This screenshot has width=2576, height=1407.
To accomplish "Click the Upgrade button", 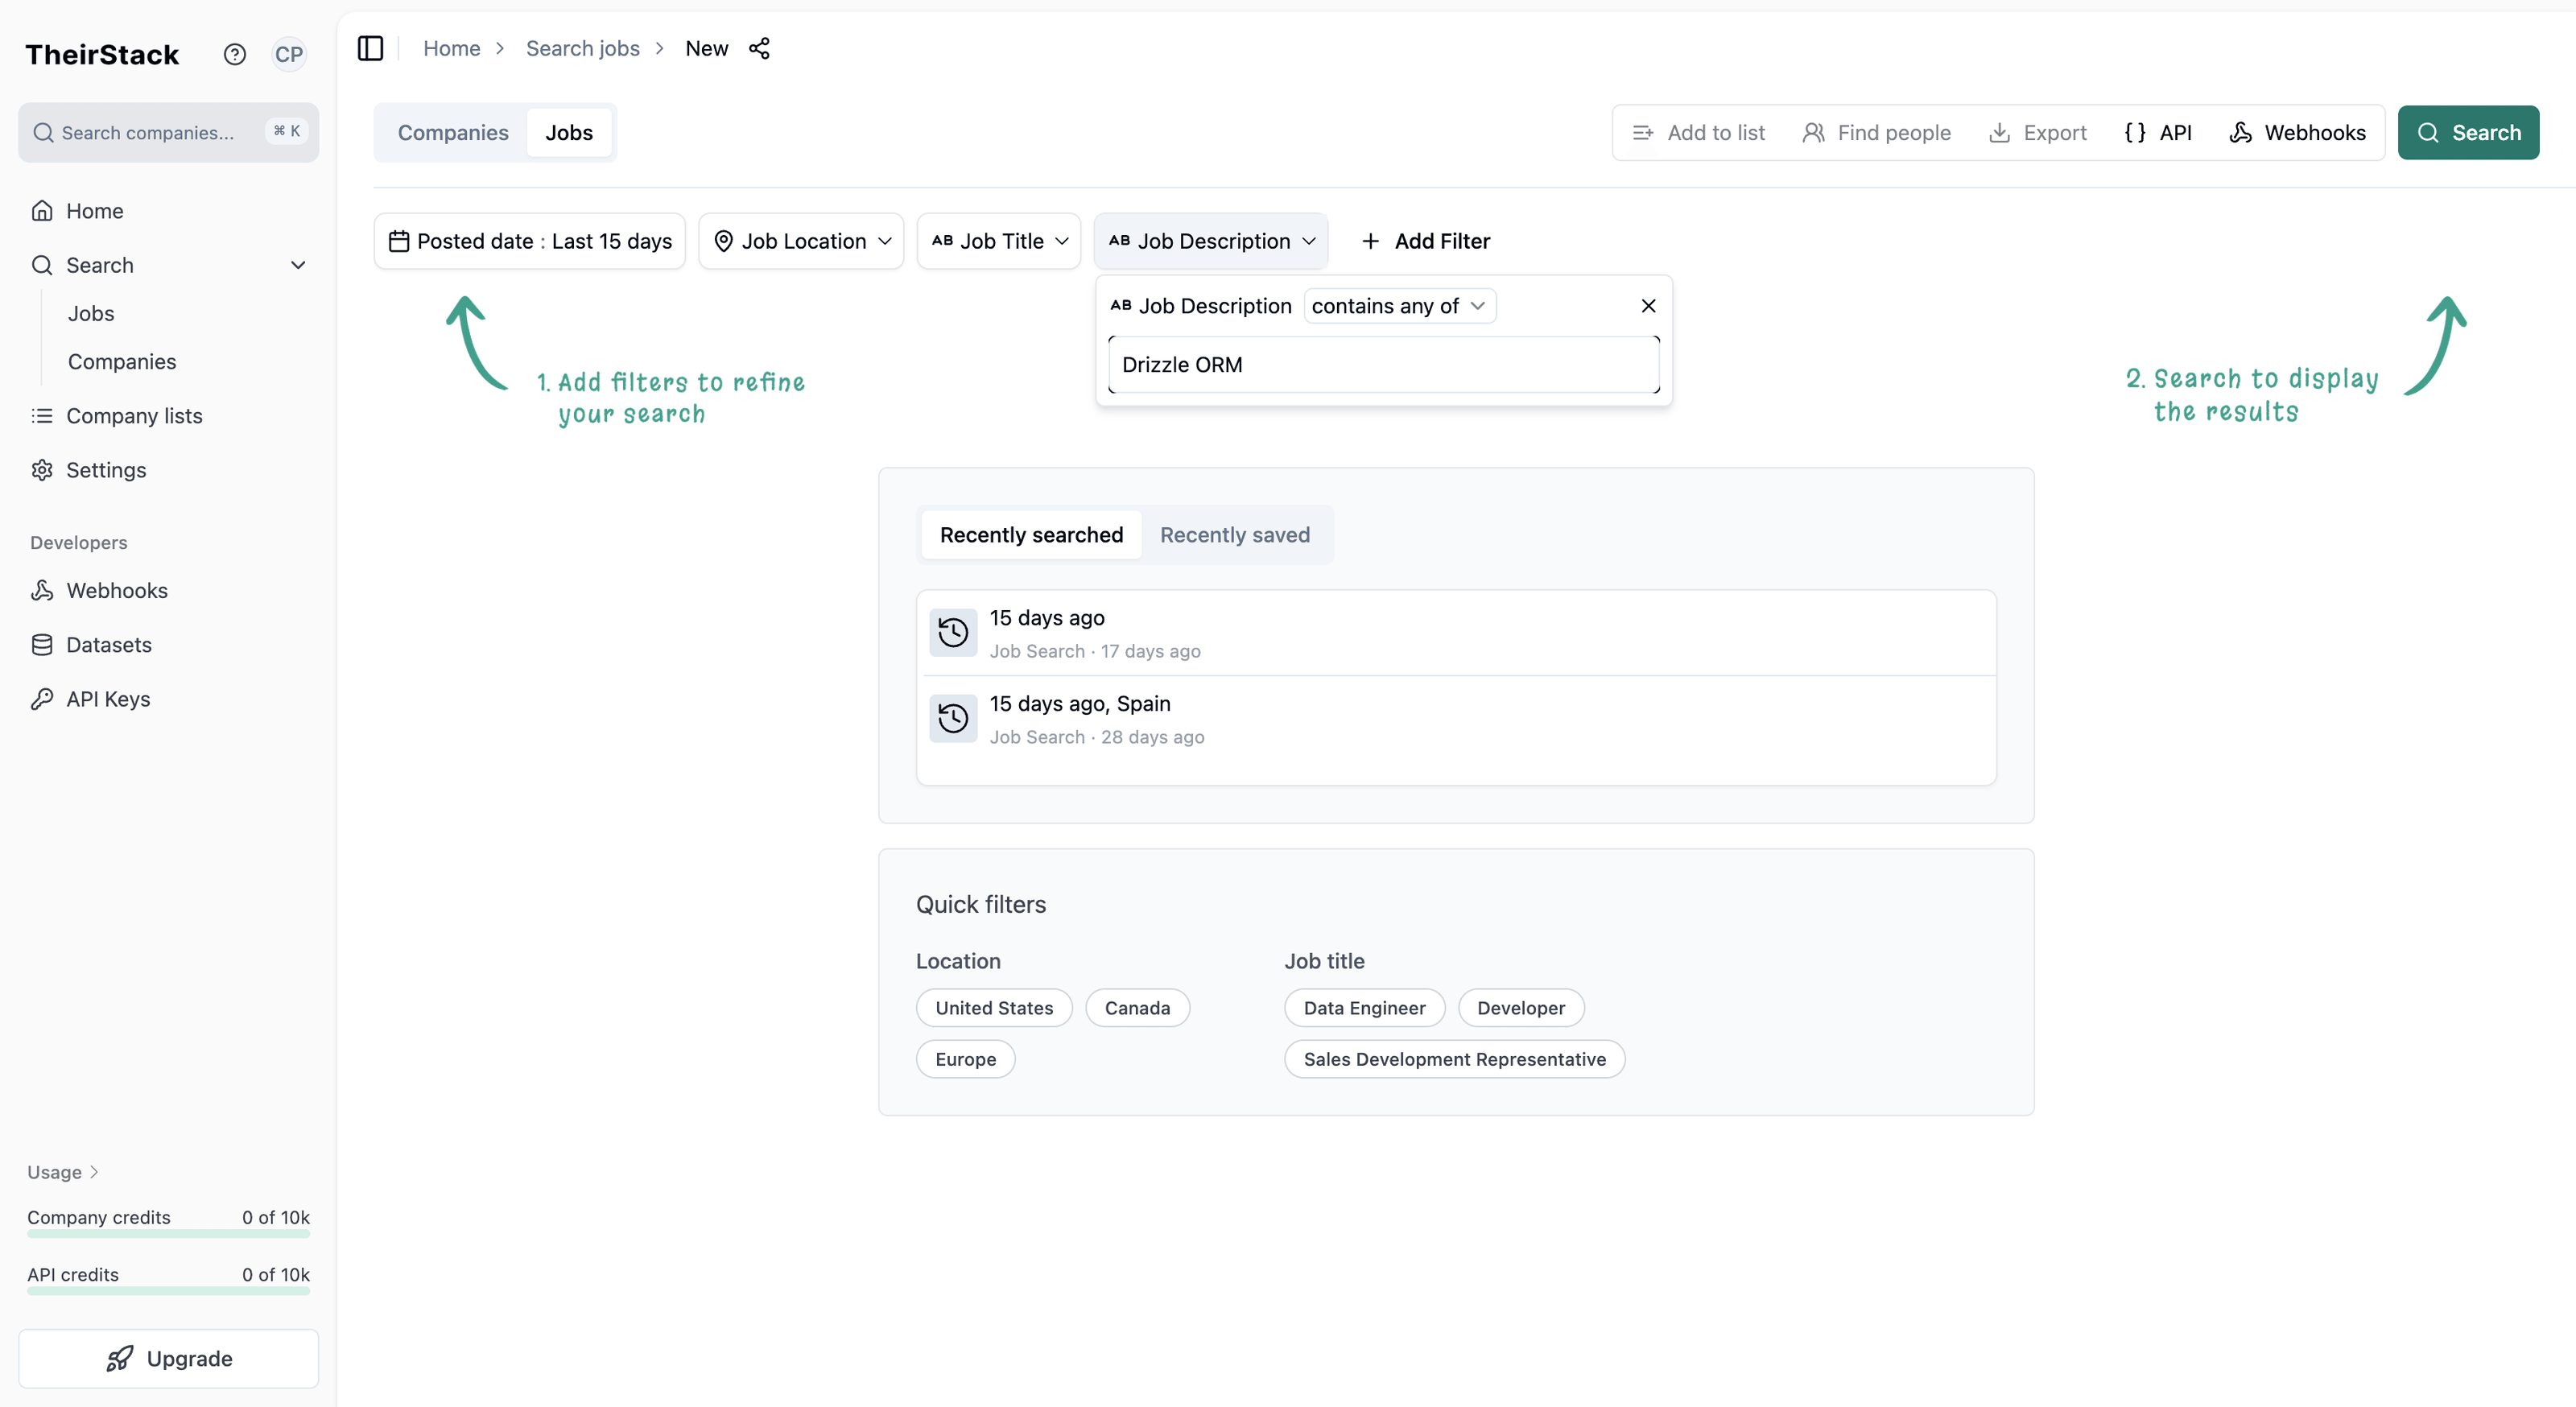I will (x=167, y=1358).
